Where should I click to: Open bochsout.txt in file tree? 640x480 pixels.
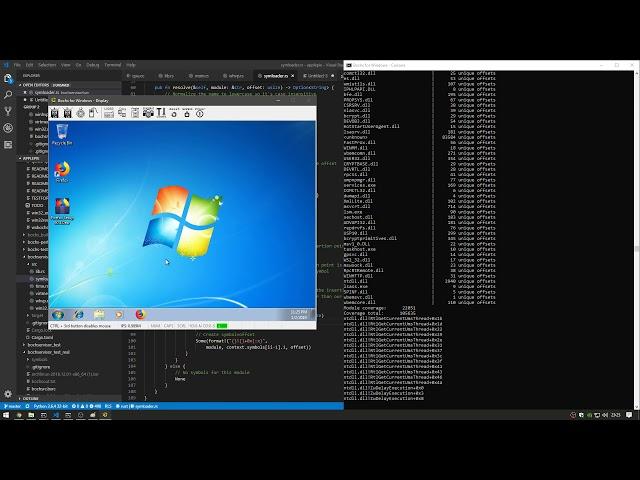43,382
